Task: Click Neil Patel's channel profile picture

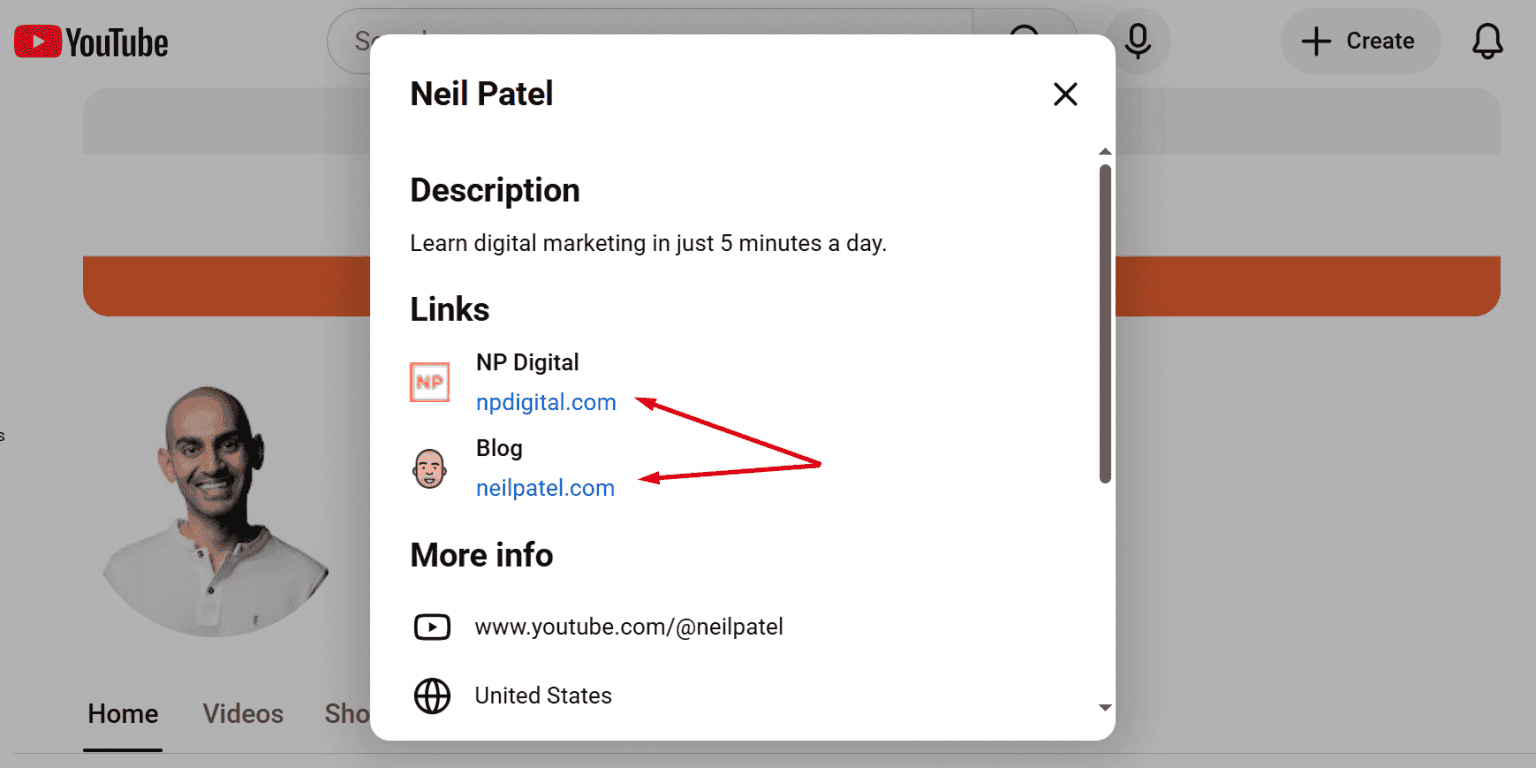Action: coord(215,511)
